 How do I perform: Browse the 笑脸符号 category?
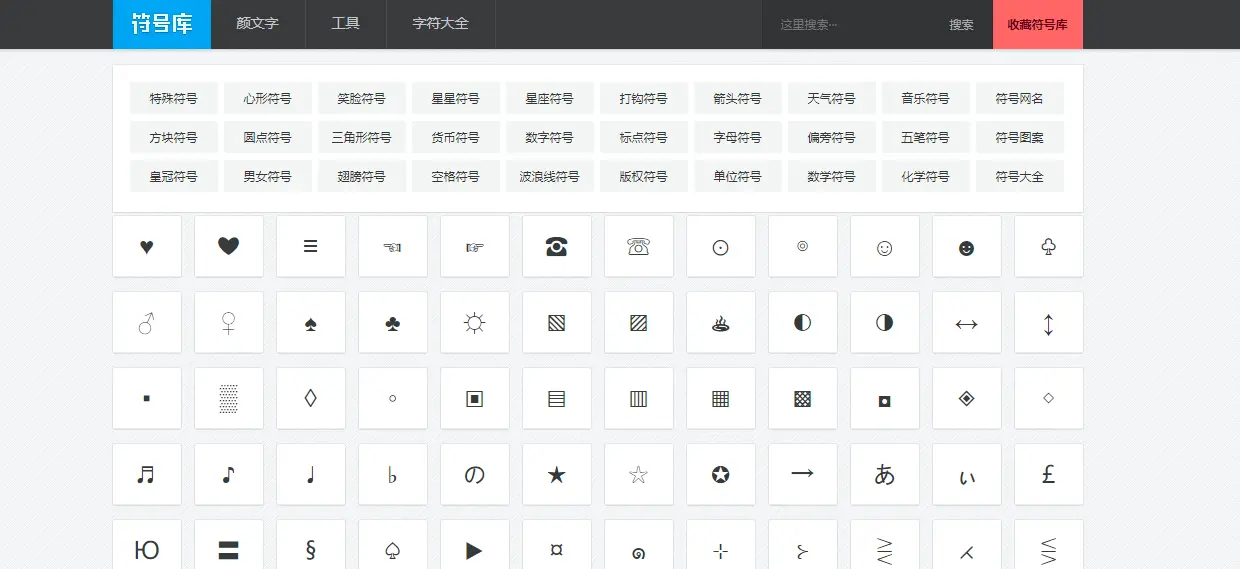(x=362, y=98)
